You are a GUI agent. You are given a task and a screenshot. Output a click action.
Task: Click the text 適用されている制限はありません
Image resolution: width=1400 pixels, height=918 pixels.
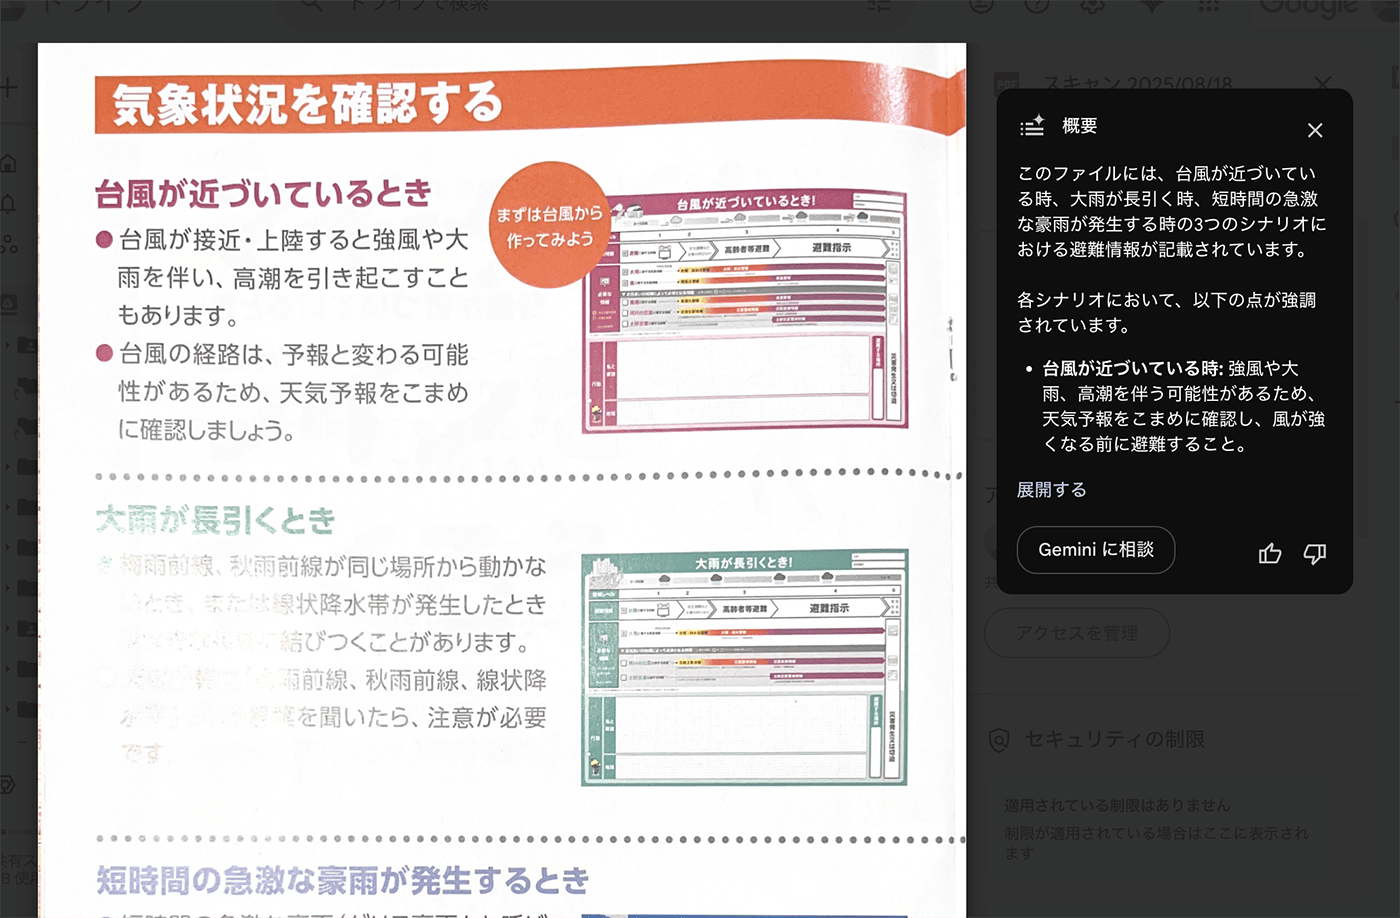[1117, 805]
